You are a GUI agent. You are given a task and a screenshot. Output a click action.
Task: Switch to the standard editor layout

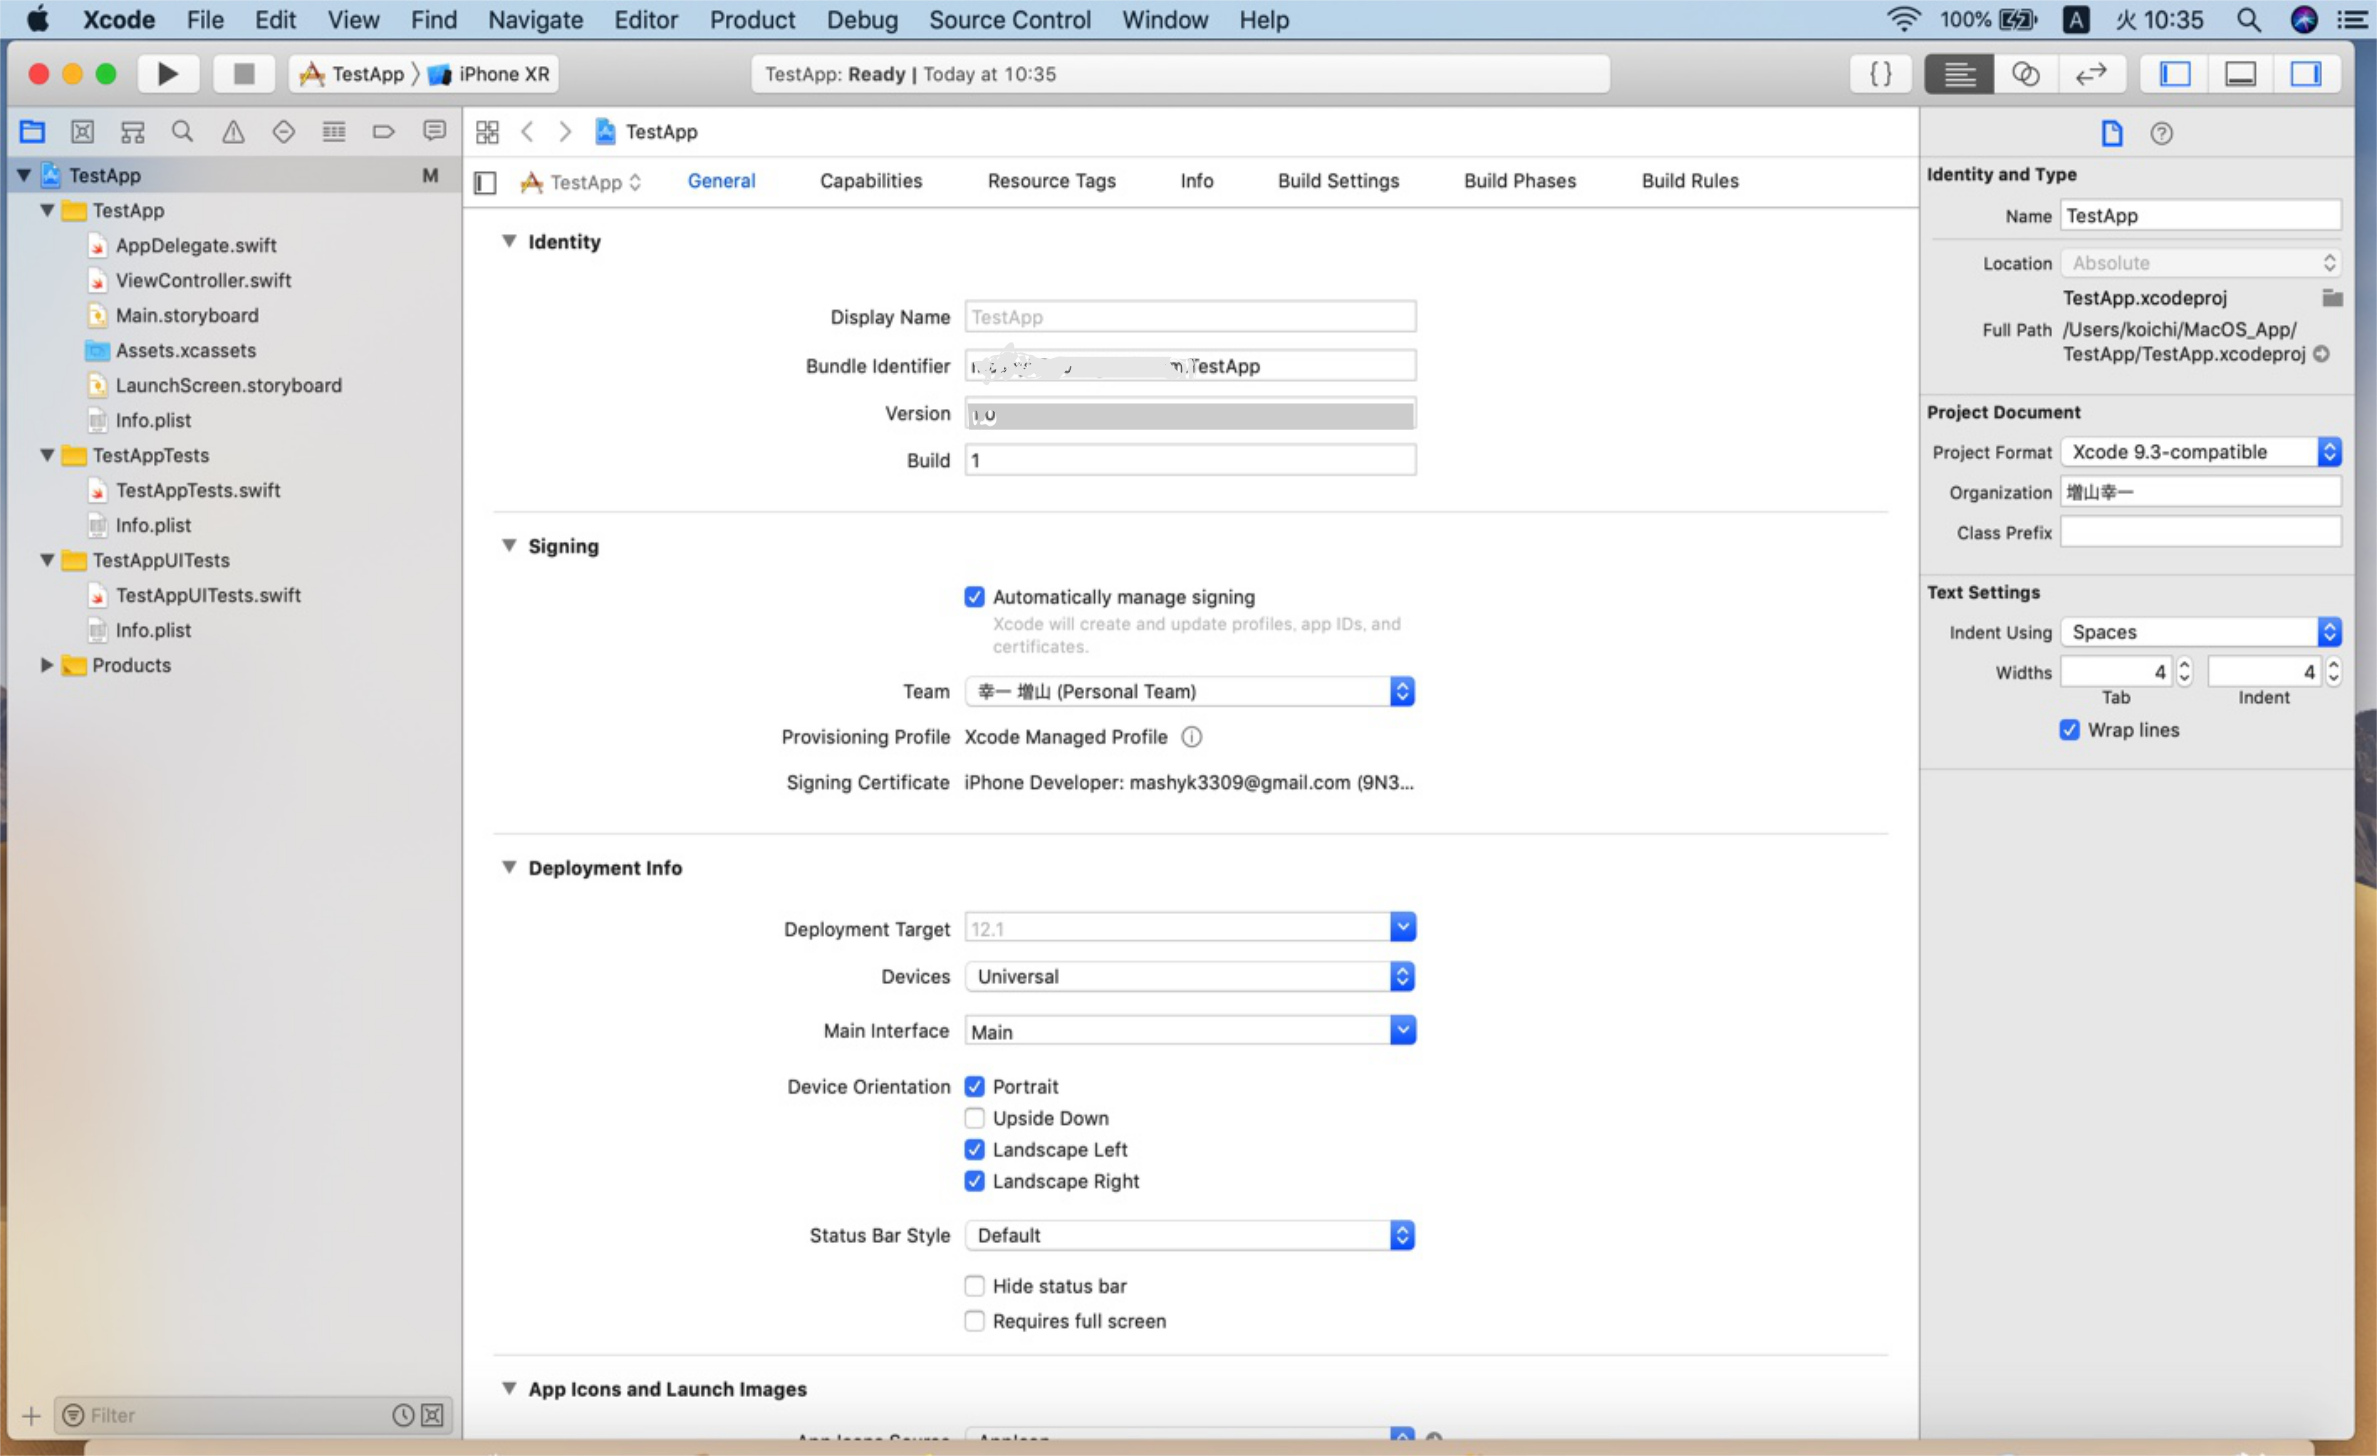[x=1959, y=74]
